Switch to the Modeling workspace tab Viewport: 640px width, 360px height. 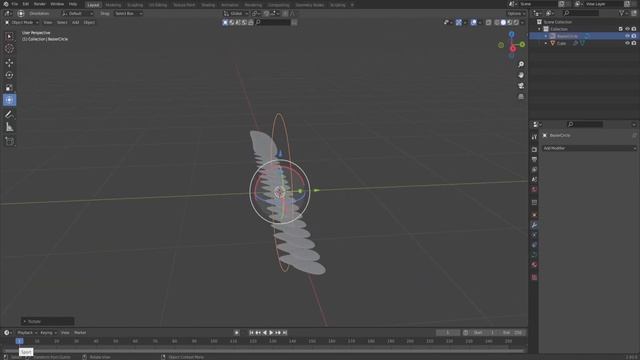[113, 5]
